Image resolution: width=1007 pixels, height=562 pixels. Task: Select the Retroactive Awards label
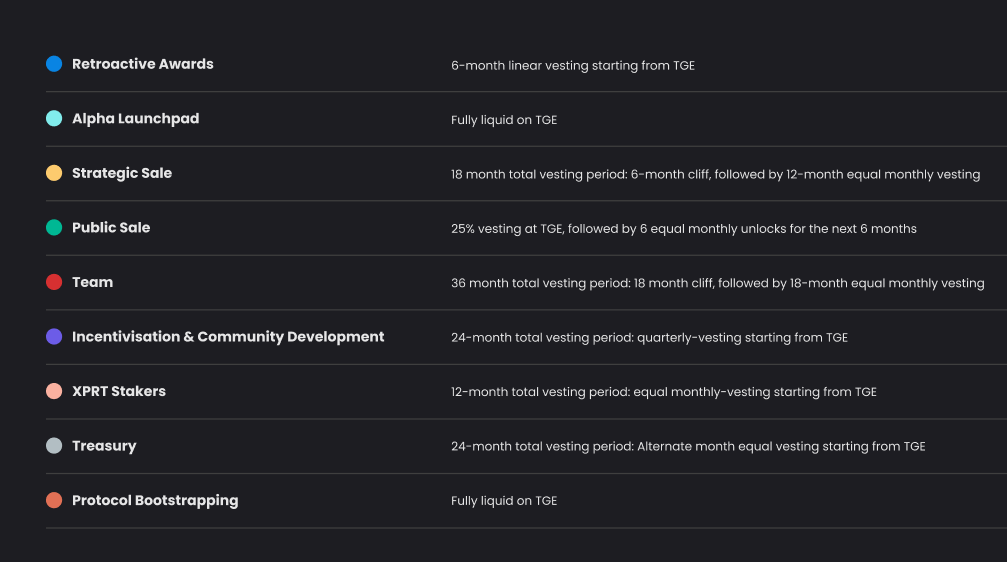[x=142, y=64]
